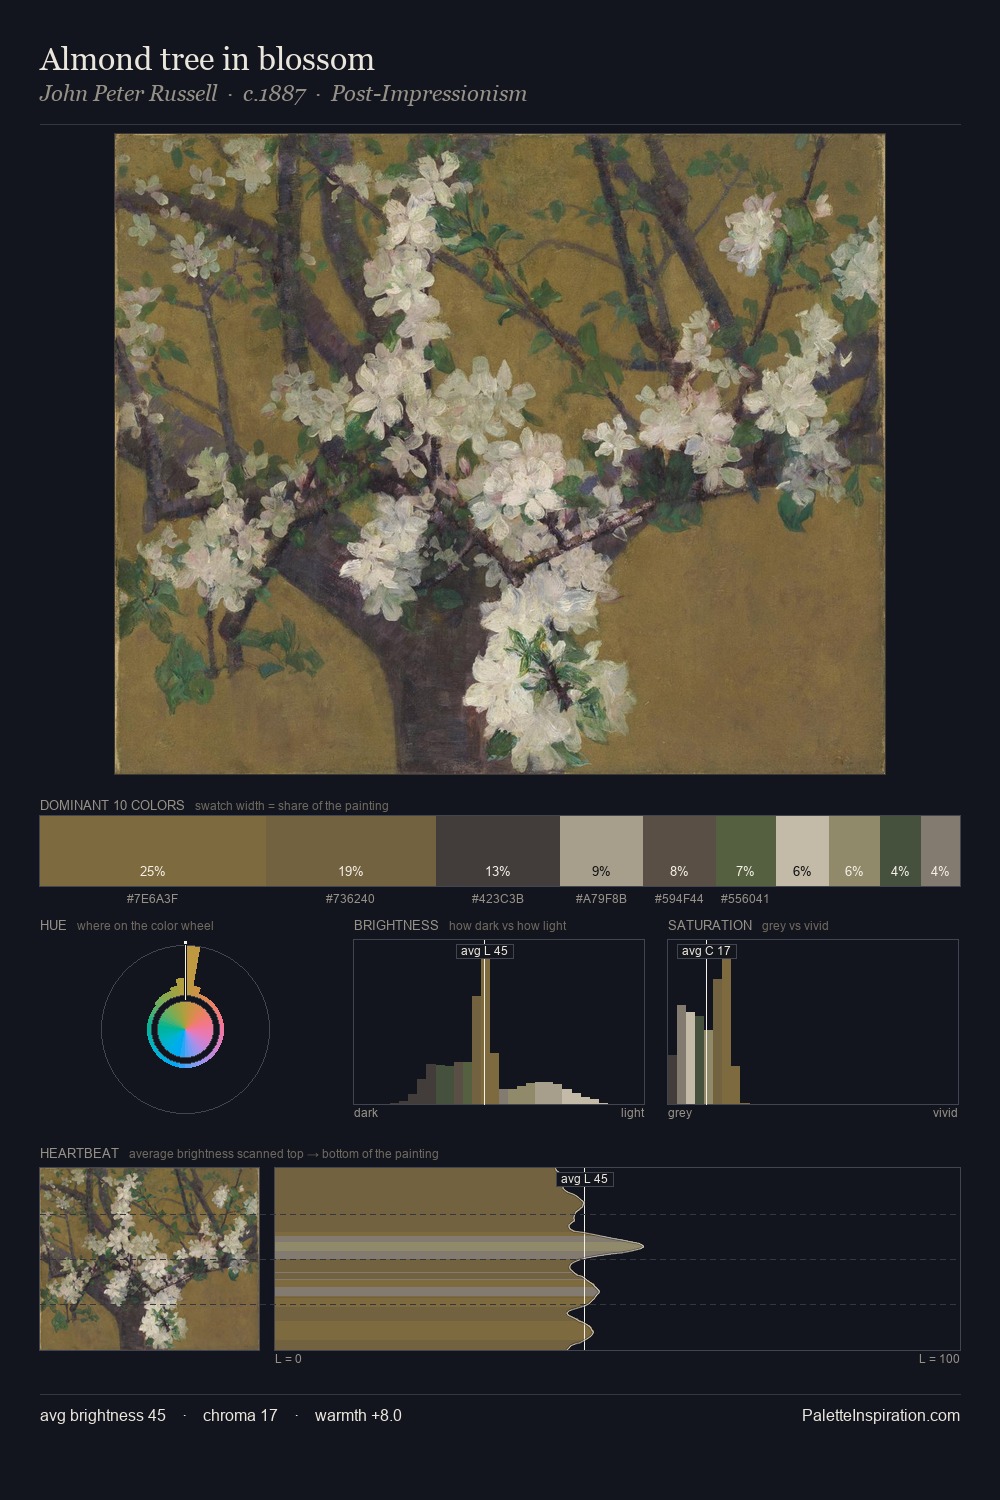The image size is (1000, 1500).
Task: Click the HEARTBEAT section heading
Action: point(79,1153)
